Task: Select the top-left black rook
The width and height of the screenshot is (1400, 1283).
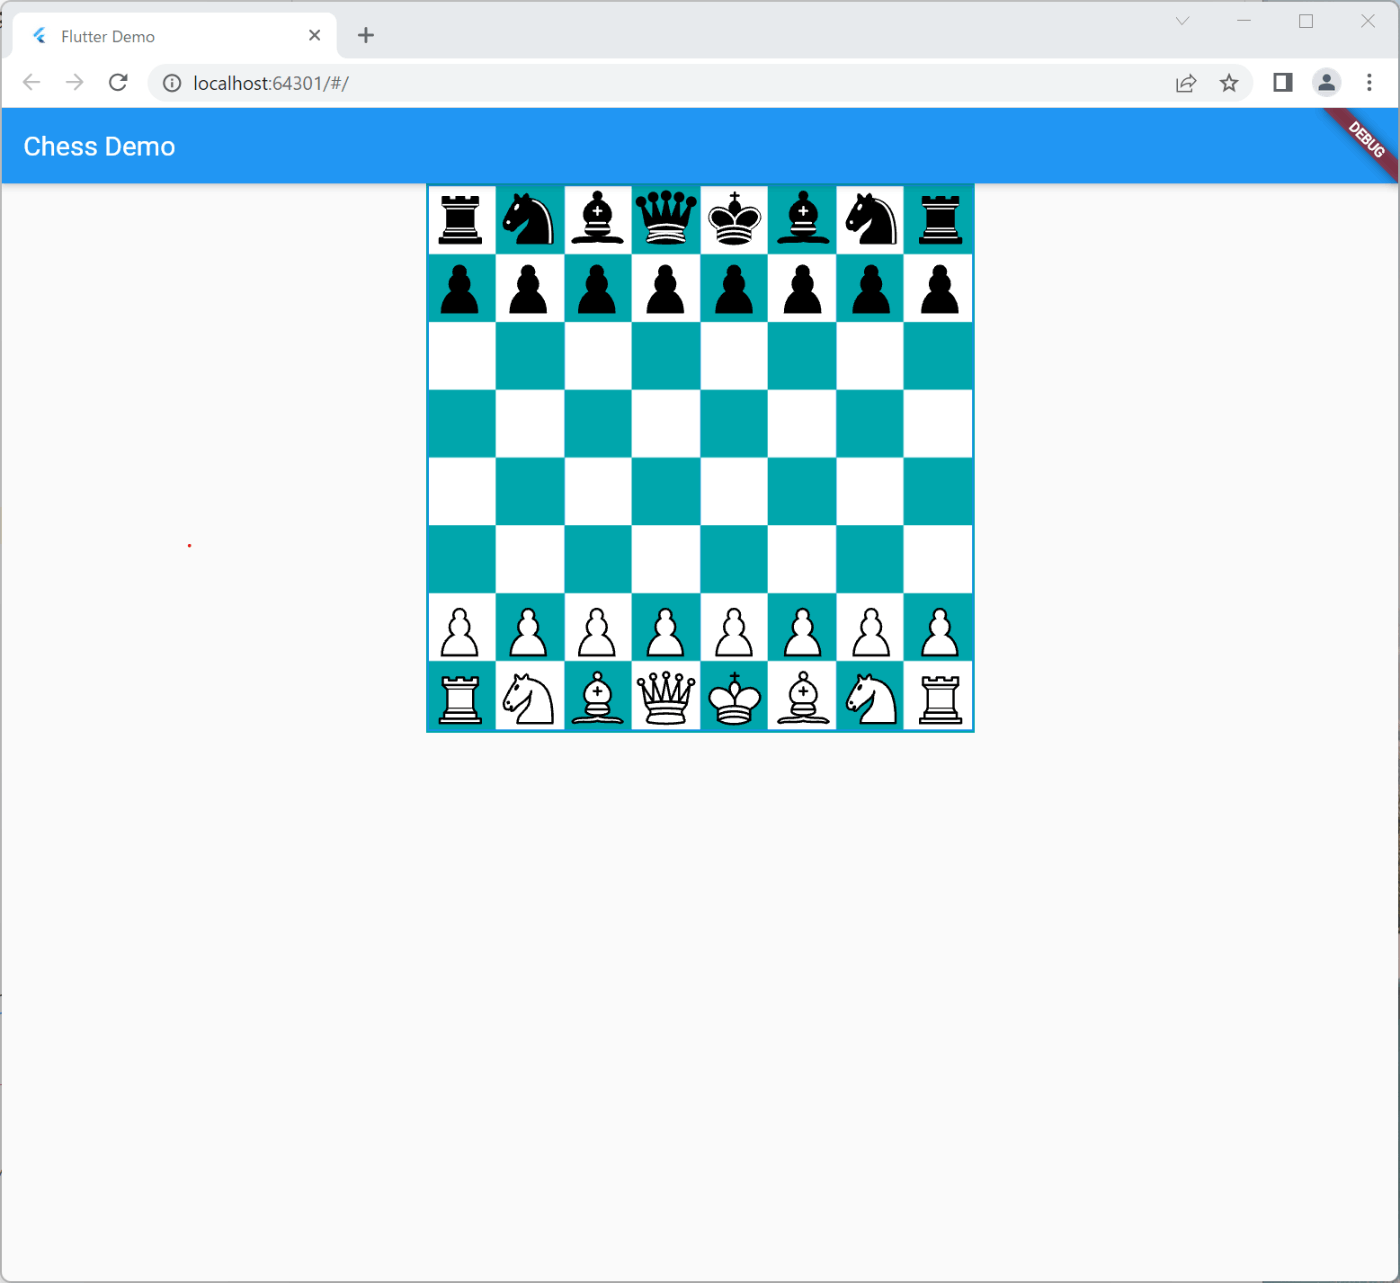Action: pyautogui.click(x=461, y=219)
